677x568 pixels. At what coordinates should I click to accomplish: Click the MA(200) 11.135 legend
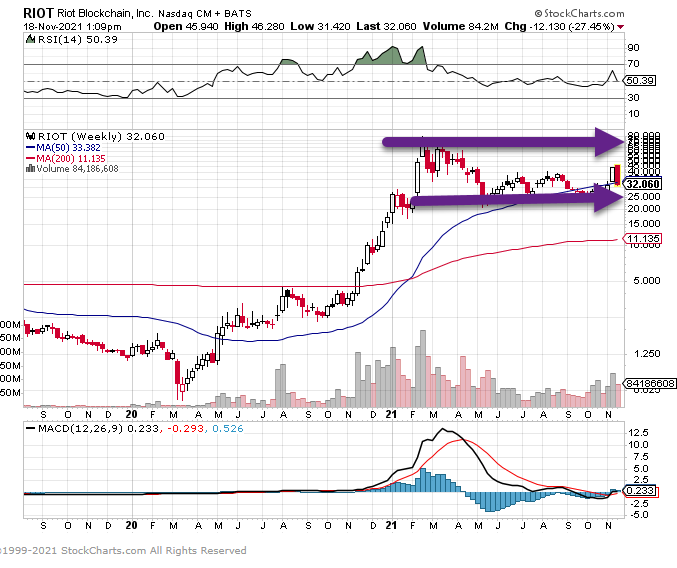point(66,158)
